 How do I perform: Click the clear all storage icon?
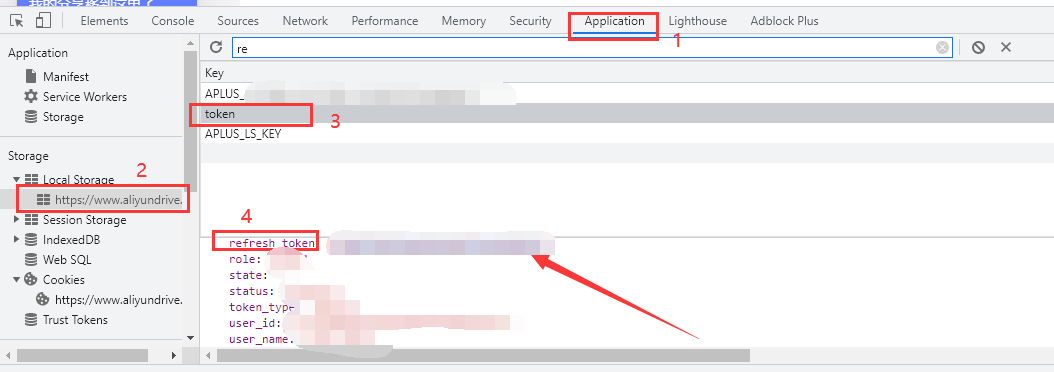tap(979, 47)
